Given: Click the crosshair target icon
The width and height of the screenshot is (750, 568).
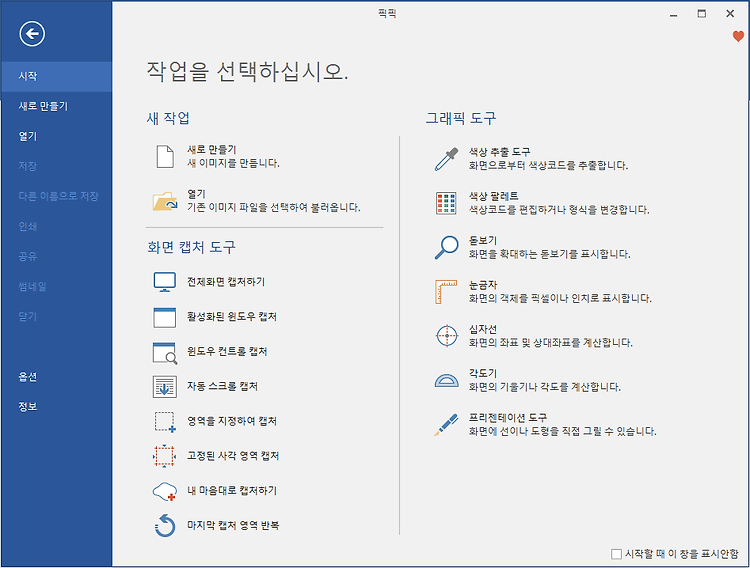Looking at the screenshot, I should click(447, 336).
